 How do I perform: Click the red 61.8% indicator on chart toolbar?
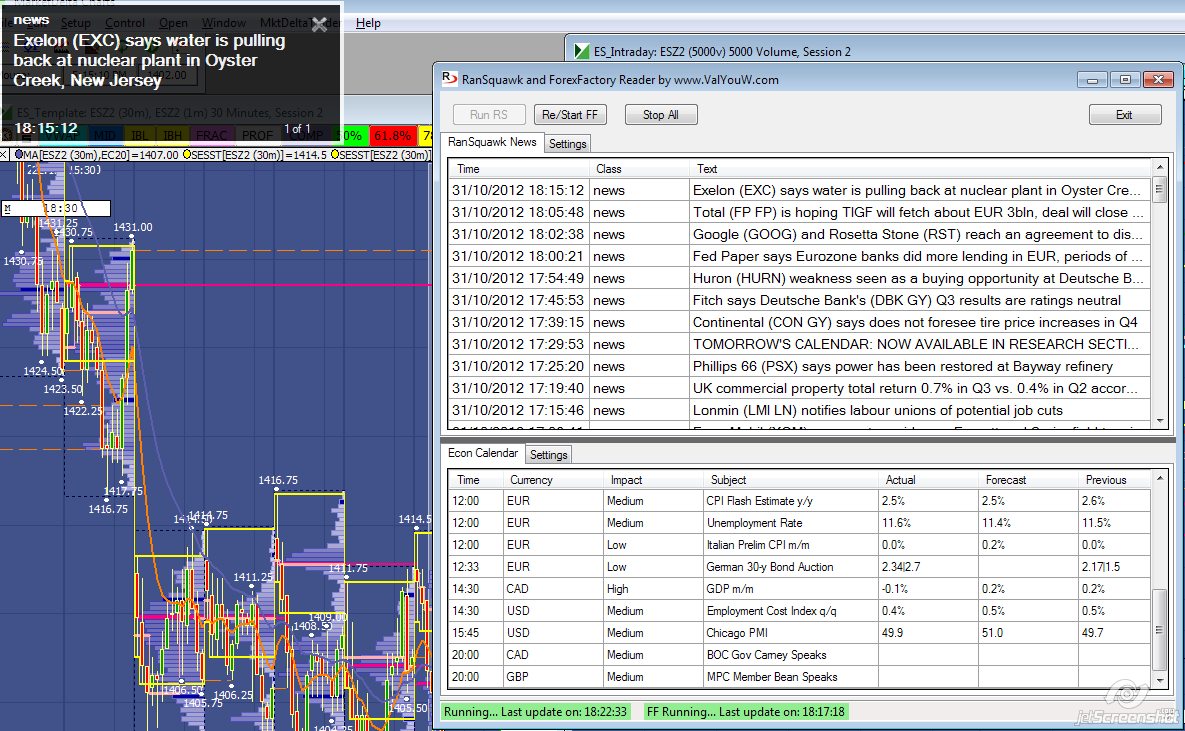click(391, 136)
